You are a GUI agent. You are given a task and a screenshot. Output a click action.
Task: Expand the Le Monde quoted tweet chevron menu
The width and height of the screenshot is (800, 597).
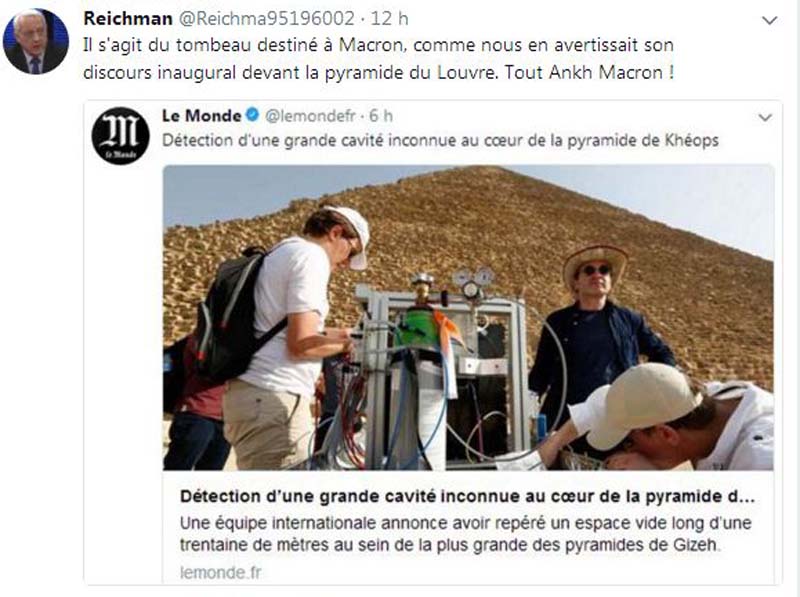(765, 117)
